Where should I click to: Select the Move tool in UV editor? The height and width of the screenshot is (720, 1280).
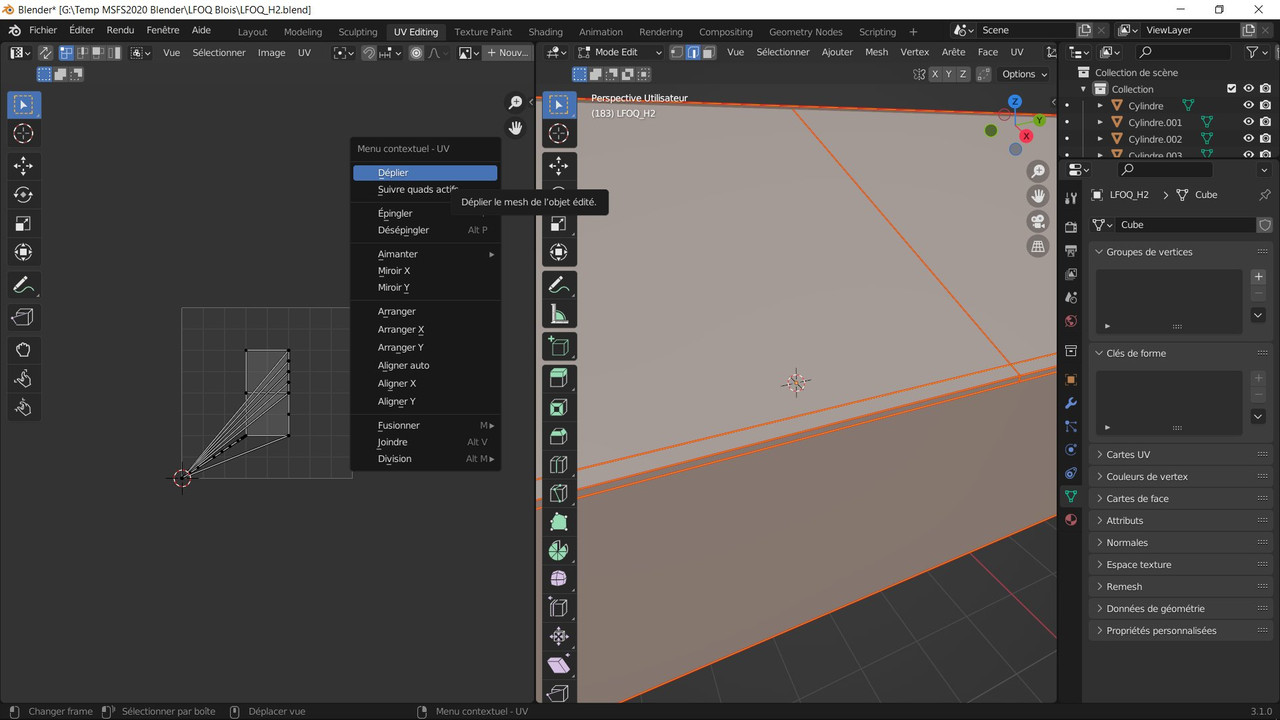click(x=24, y=166)
